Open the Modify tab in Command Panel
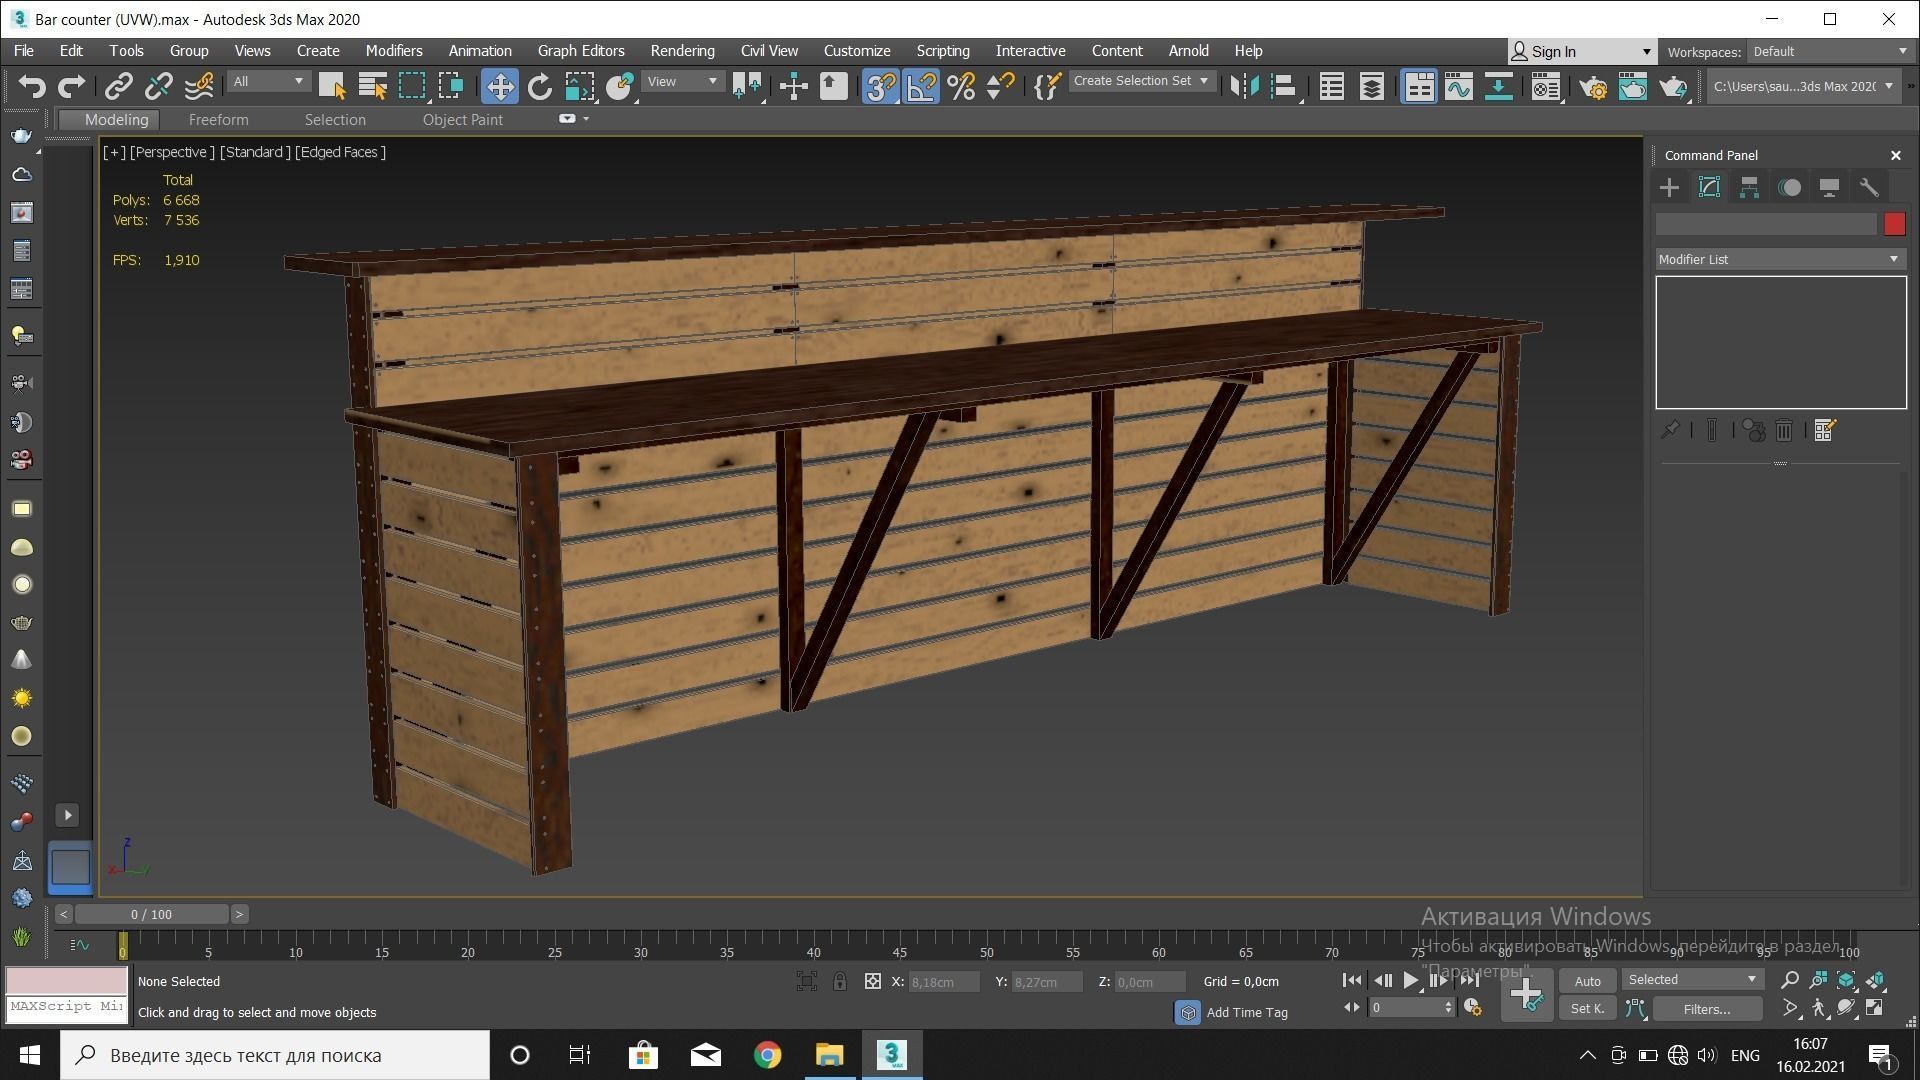The height and width of the screenshot is (1080, 1920). pos(1709,188)
